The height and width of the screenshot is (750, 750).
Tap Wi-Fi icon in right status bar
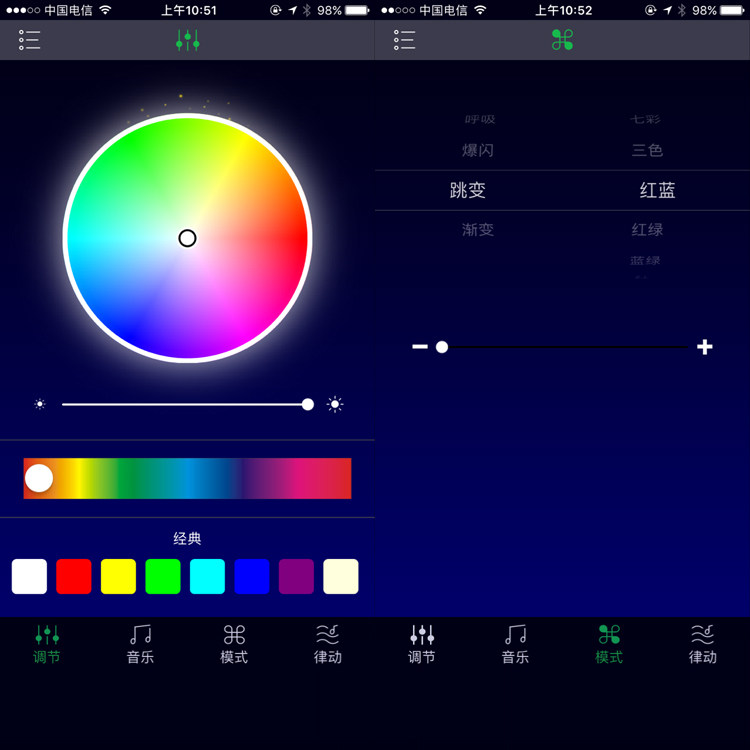pyautogui.click(x=480, y=10)
